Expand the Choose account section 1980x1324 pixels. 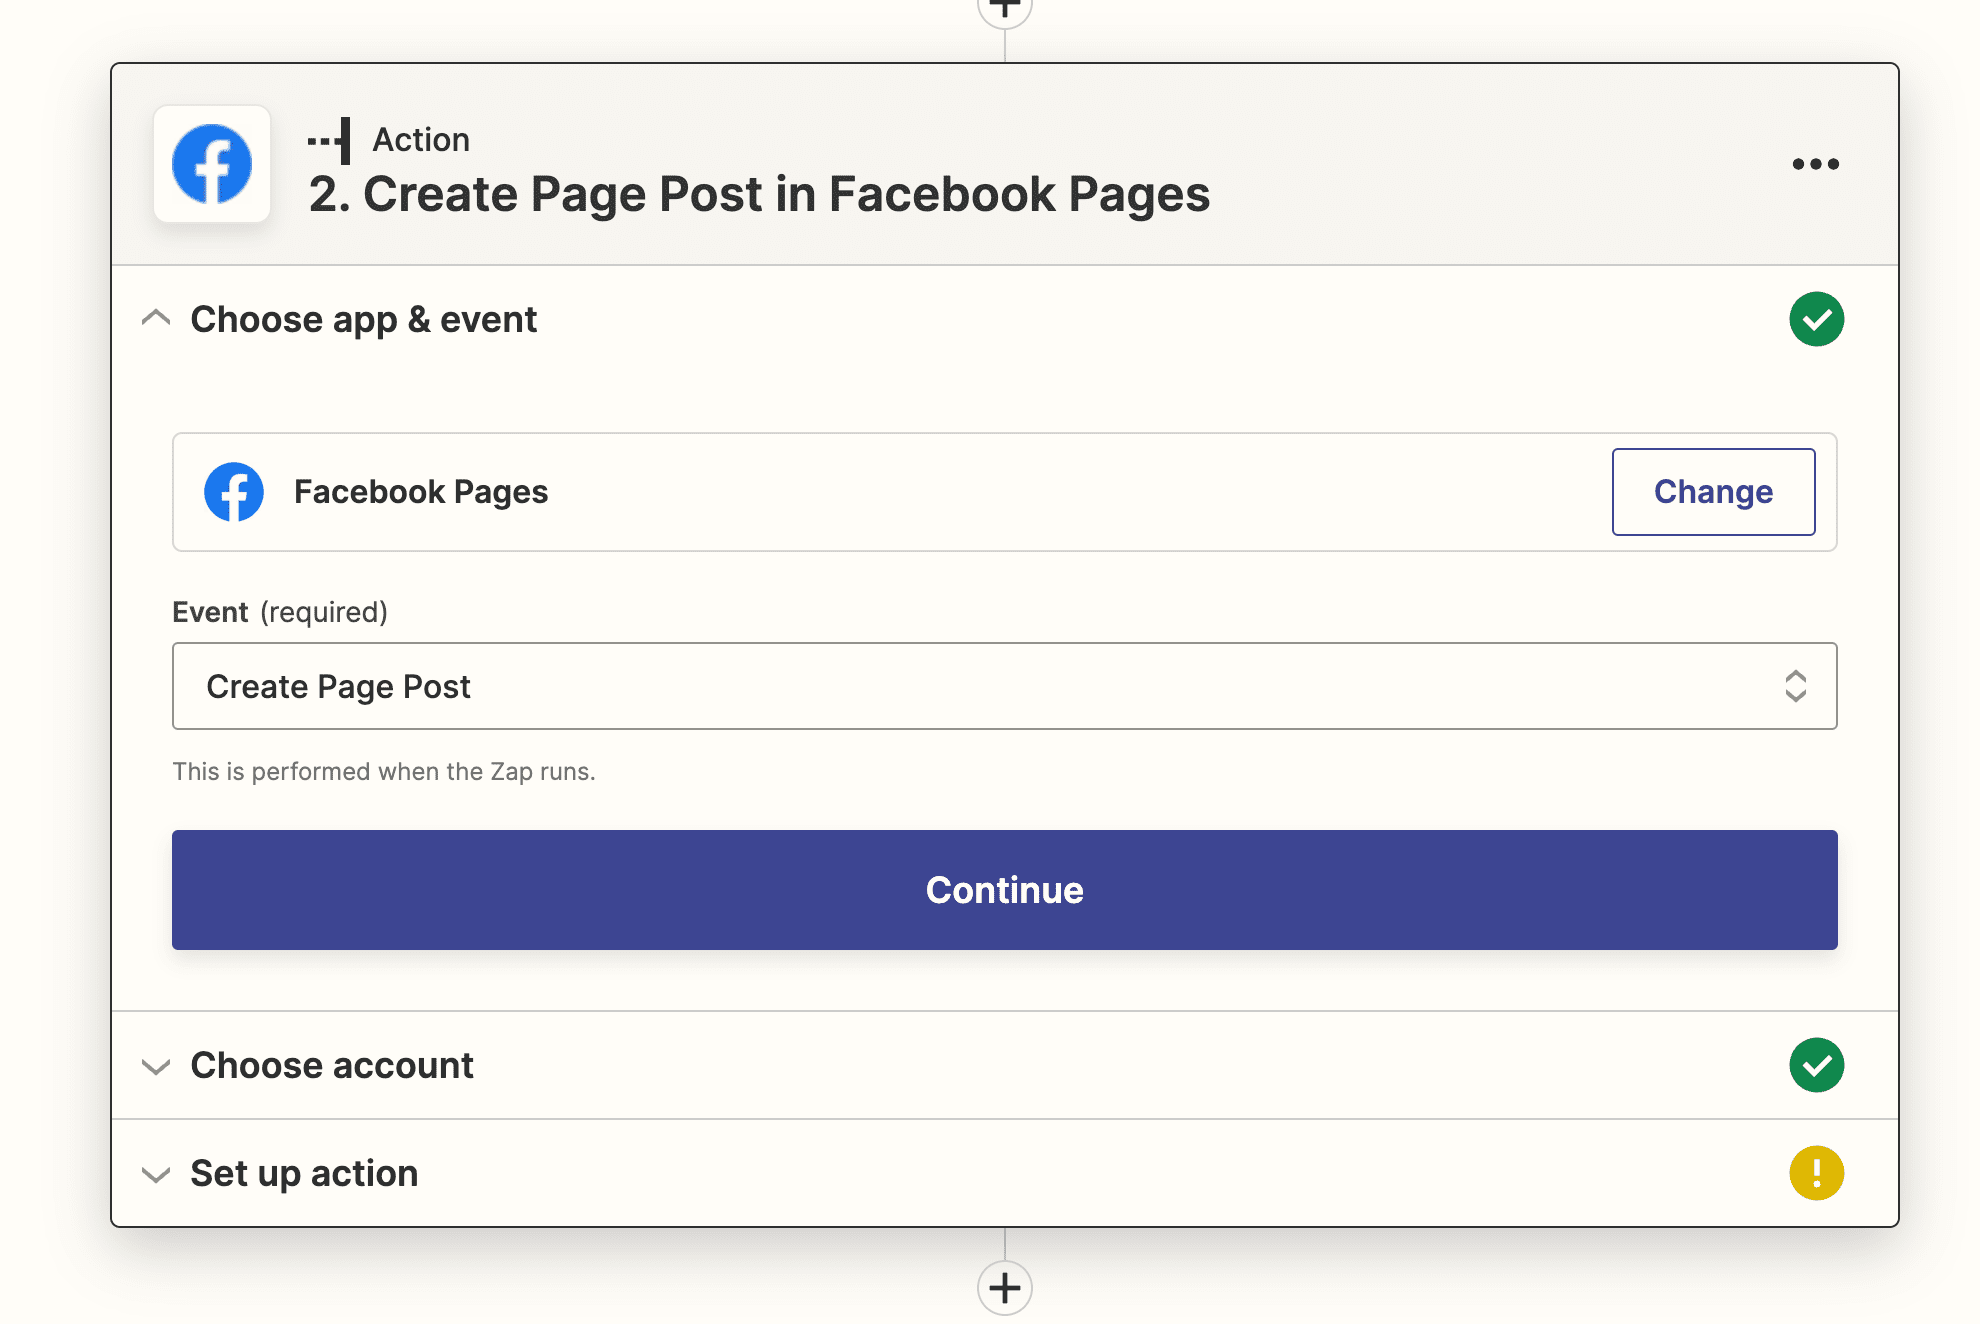[156, 1066]
